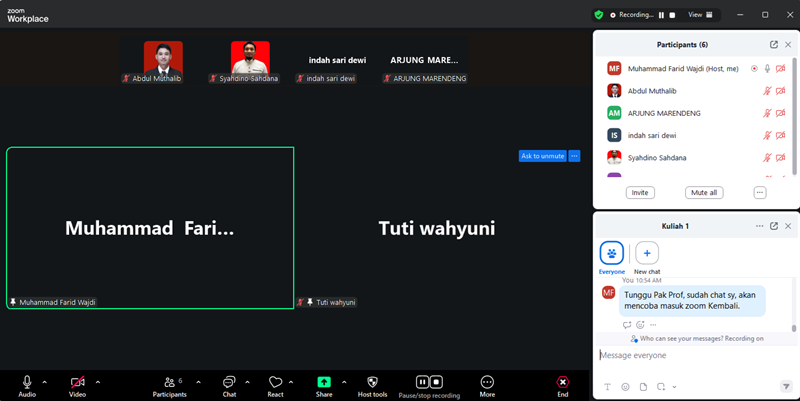800x401 pixels.
Task: Click video-off icon for indah sari dewi
Action: coord(780,135)
